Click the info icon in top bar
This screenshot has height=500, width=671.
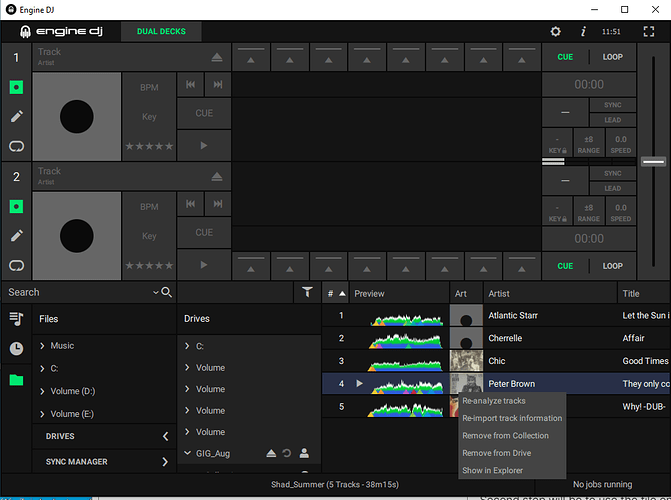(x=583, y=31)
